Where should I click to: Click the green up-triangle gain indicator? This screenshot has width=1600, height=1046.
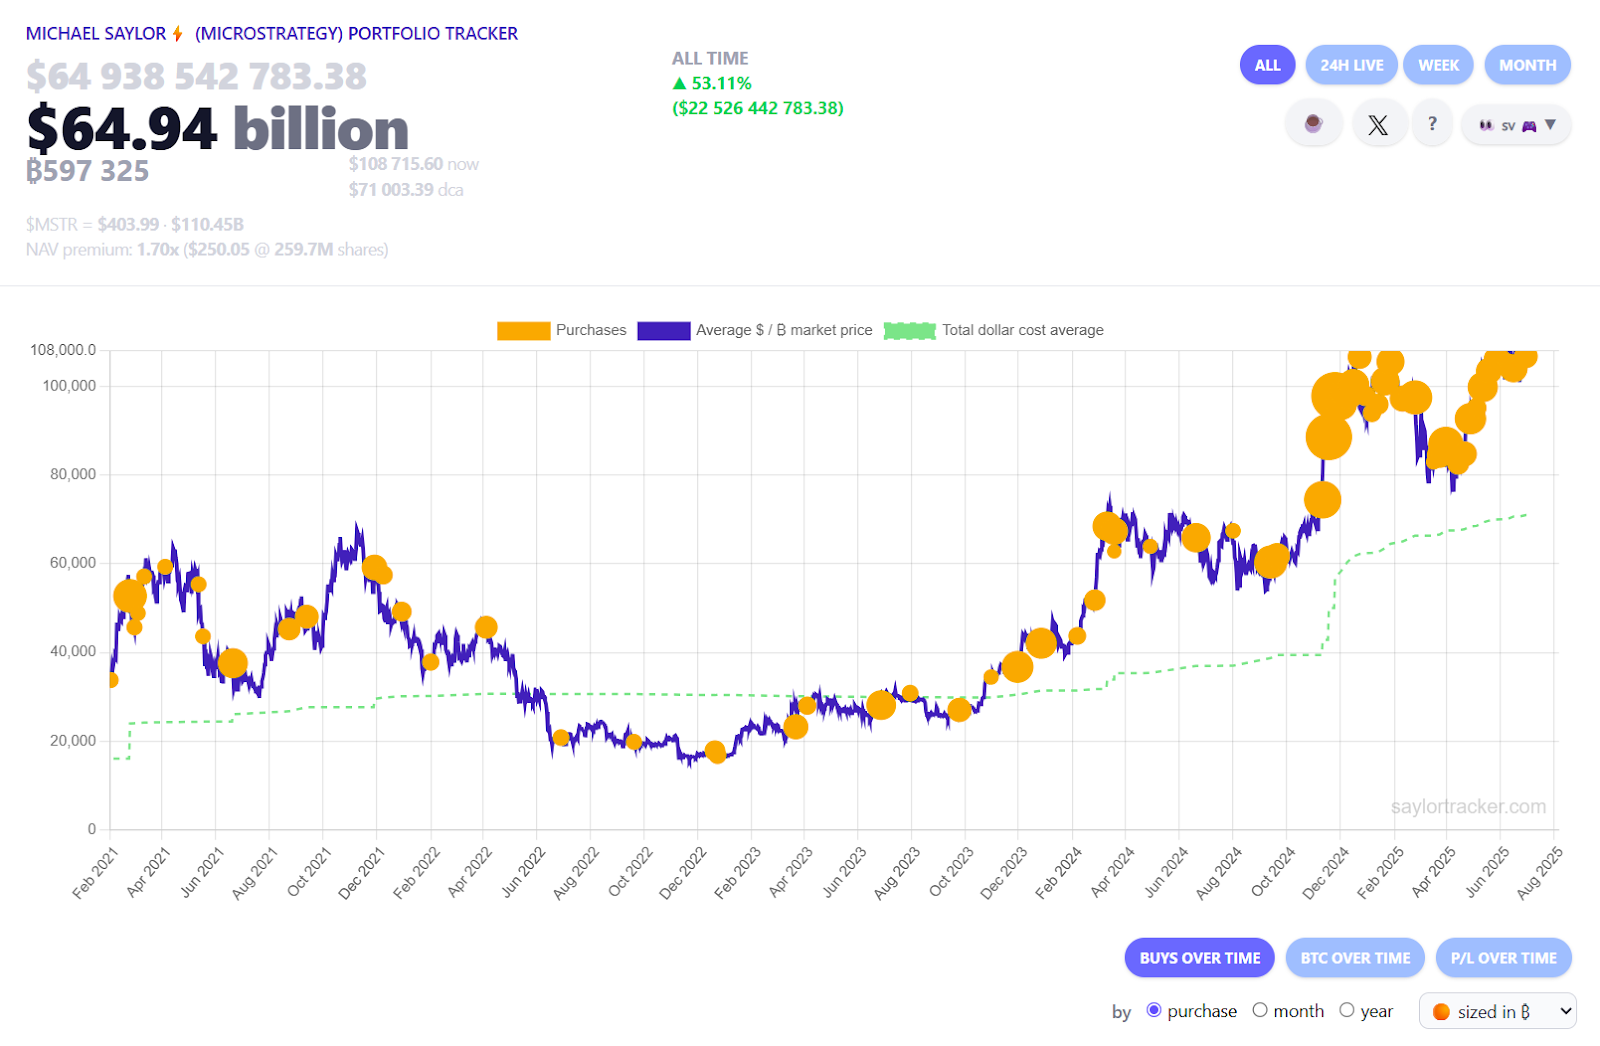tap(680, 83)
